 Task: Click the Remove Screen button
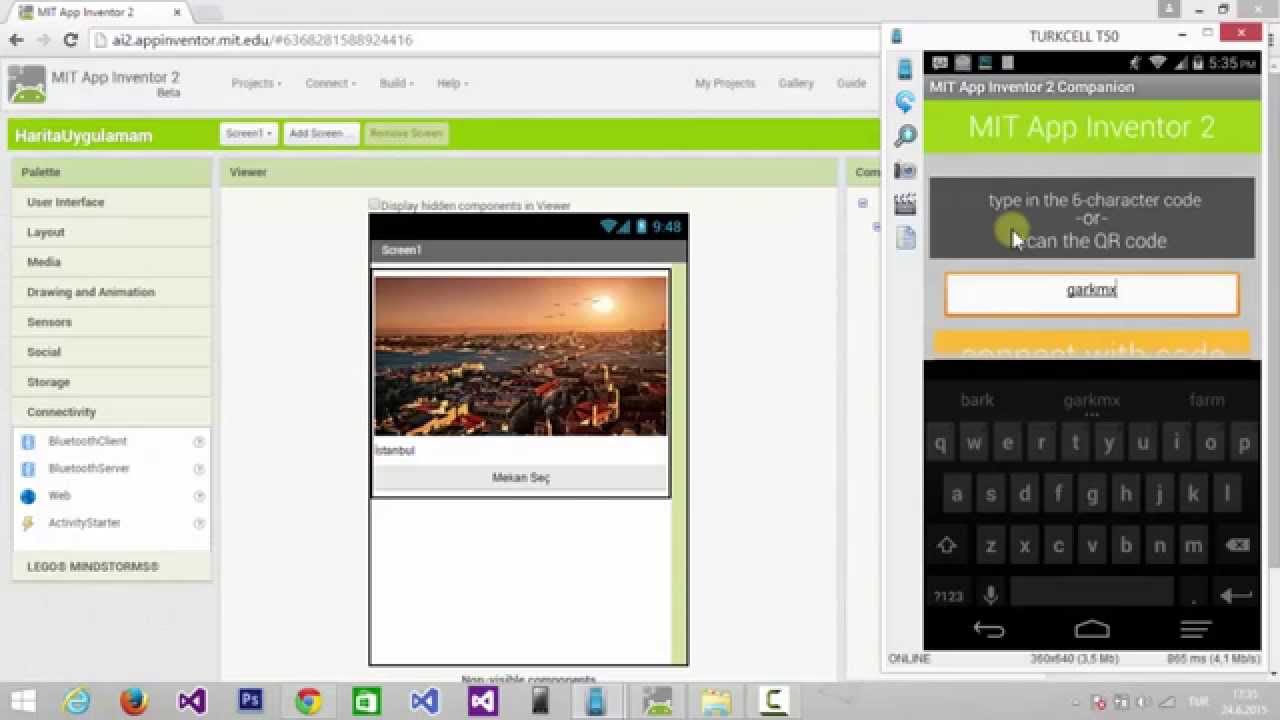406,134
